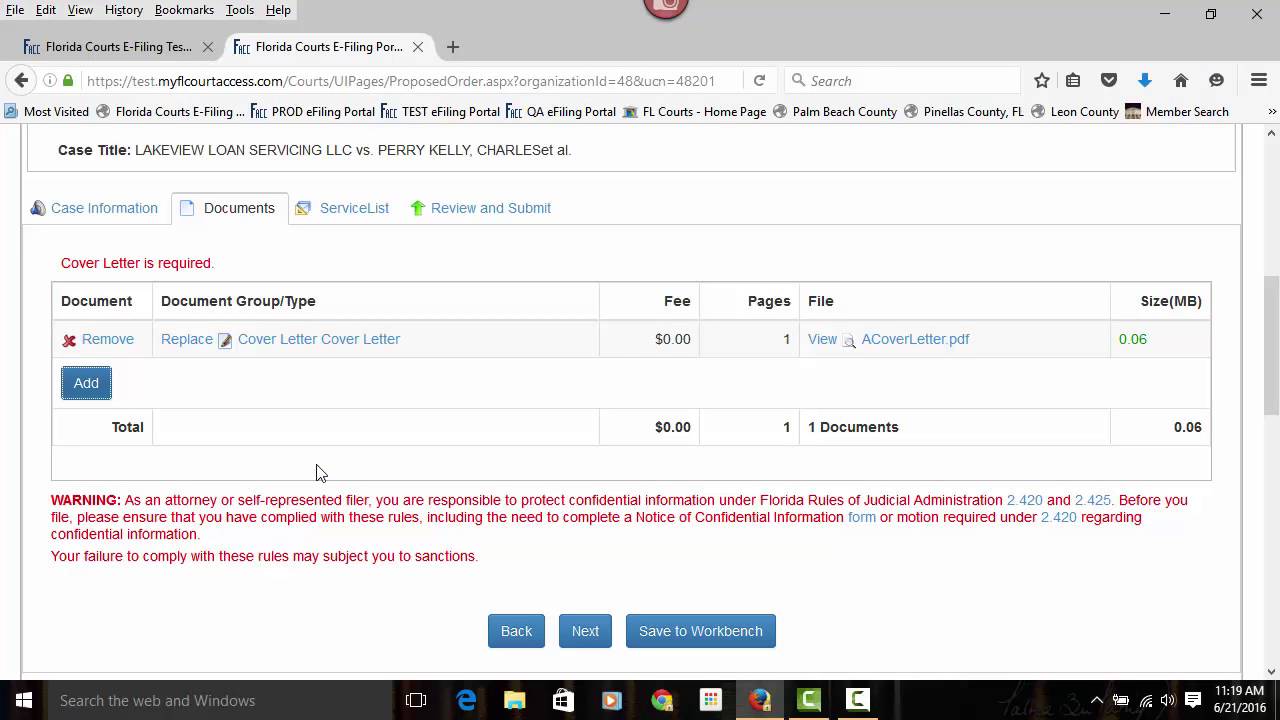Click Save to Workbench button
This screenshot has height=720, width=1280.
pos(700,631)
